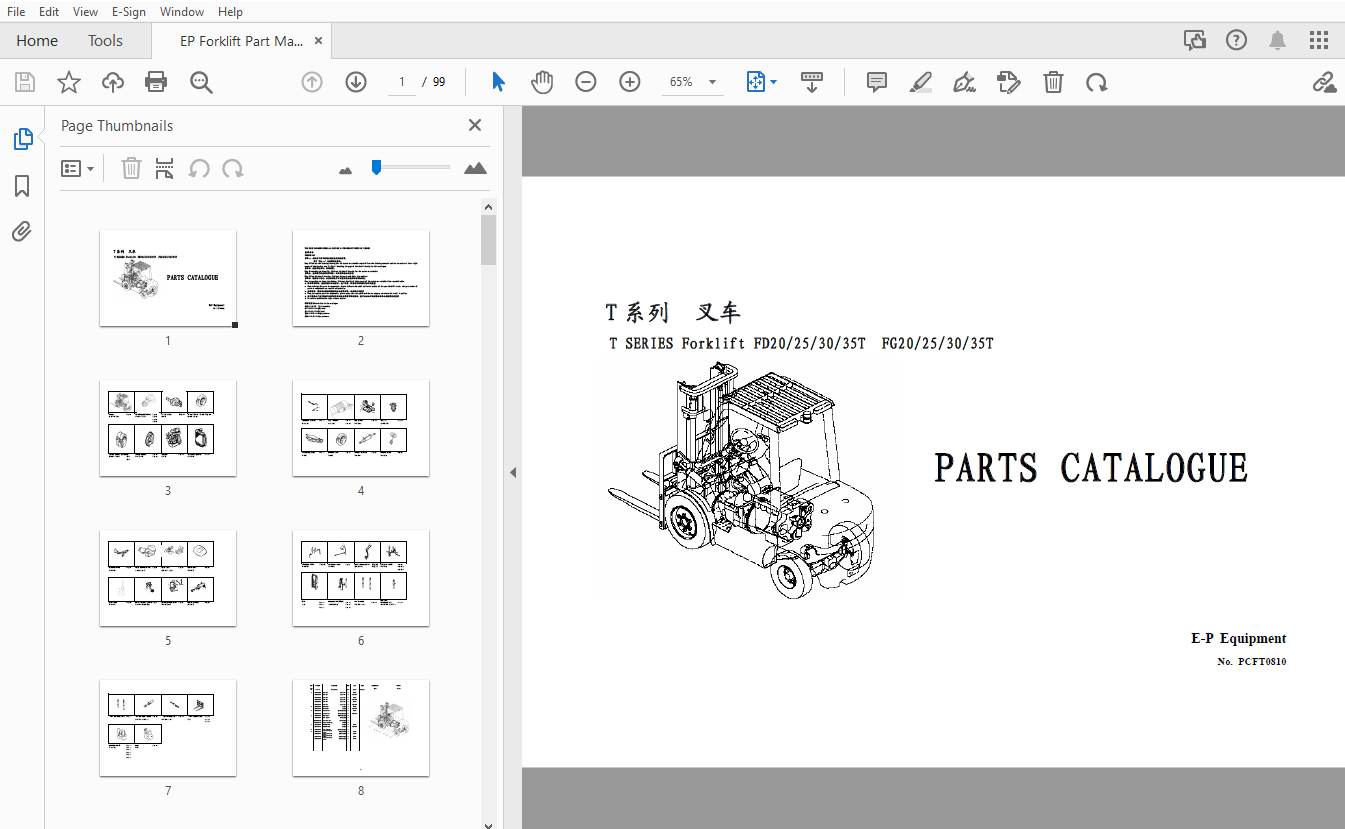Expand the fit page options arrow
Screen dimensions: 1345x829
pos(773,82)
